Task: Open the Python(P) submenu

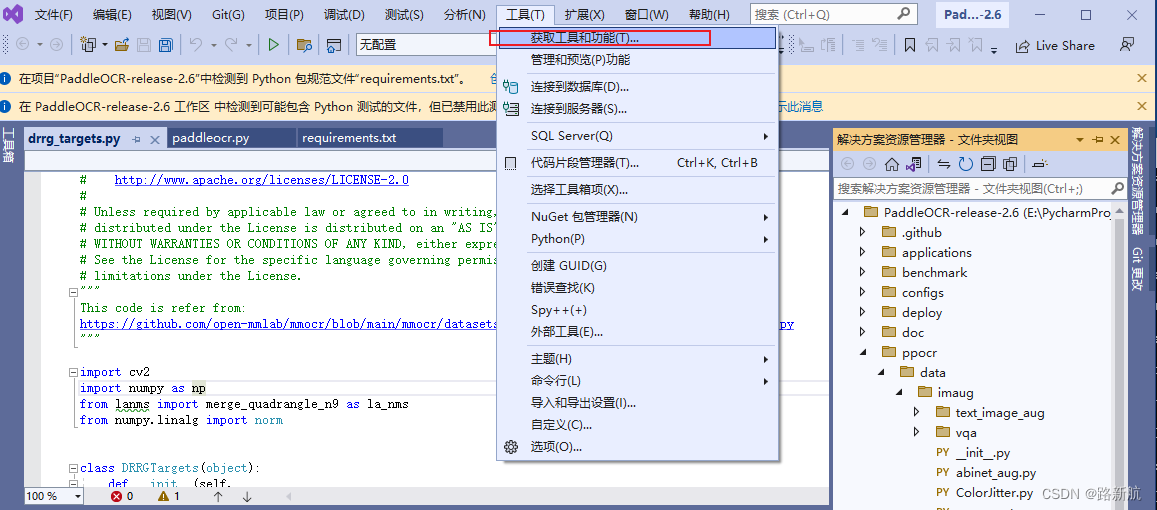Action: (x=638, y=238)
